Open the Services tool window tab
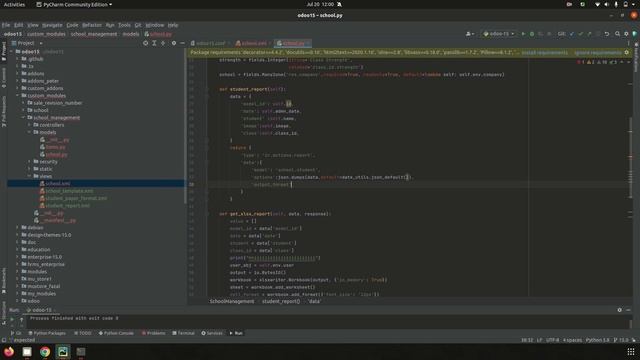The height and width of the screenshot is (360, 640). [x=212, y=333]
